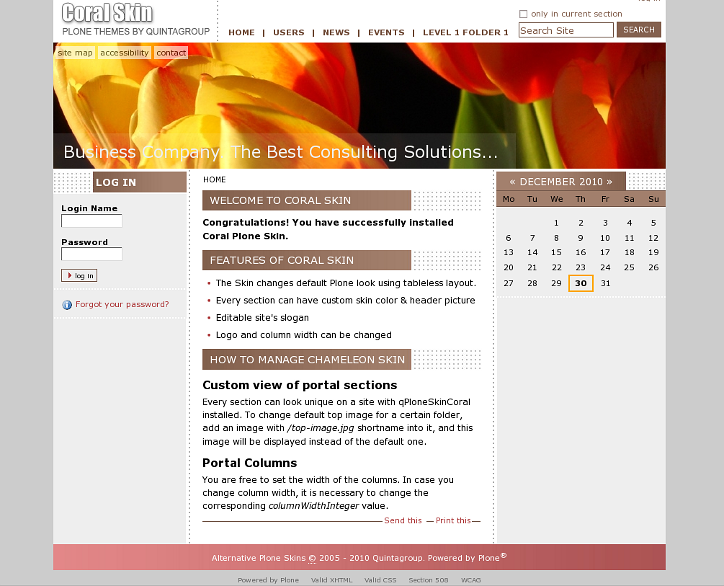Click Valid CSS footer link
This screenshot has height=586, width=724.
click(x=380, y=580)
